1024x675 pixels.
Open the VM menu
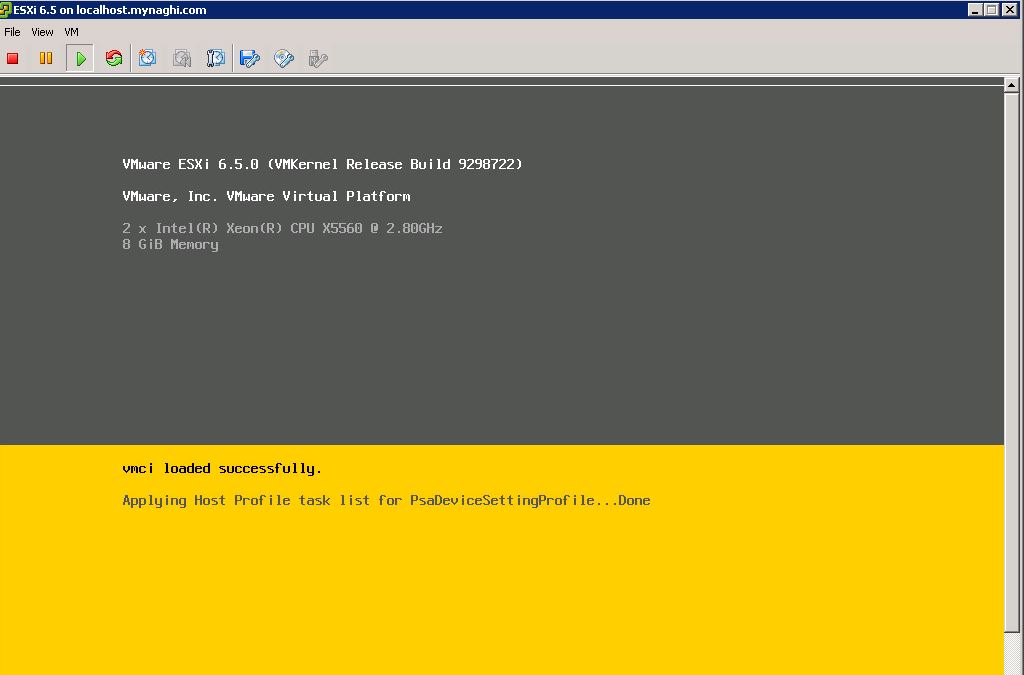71,32
